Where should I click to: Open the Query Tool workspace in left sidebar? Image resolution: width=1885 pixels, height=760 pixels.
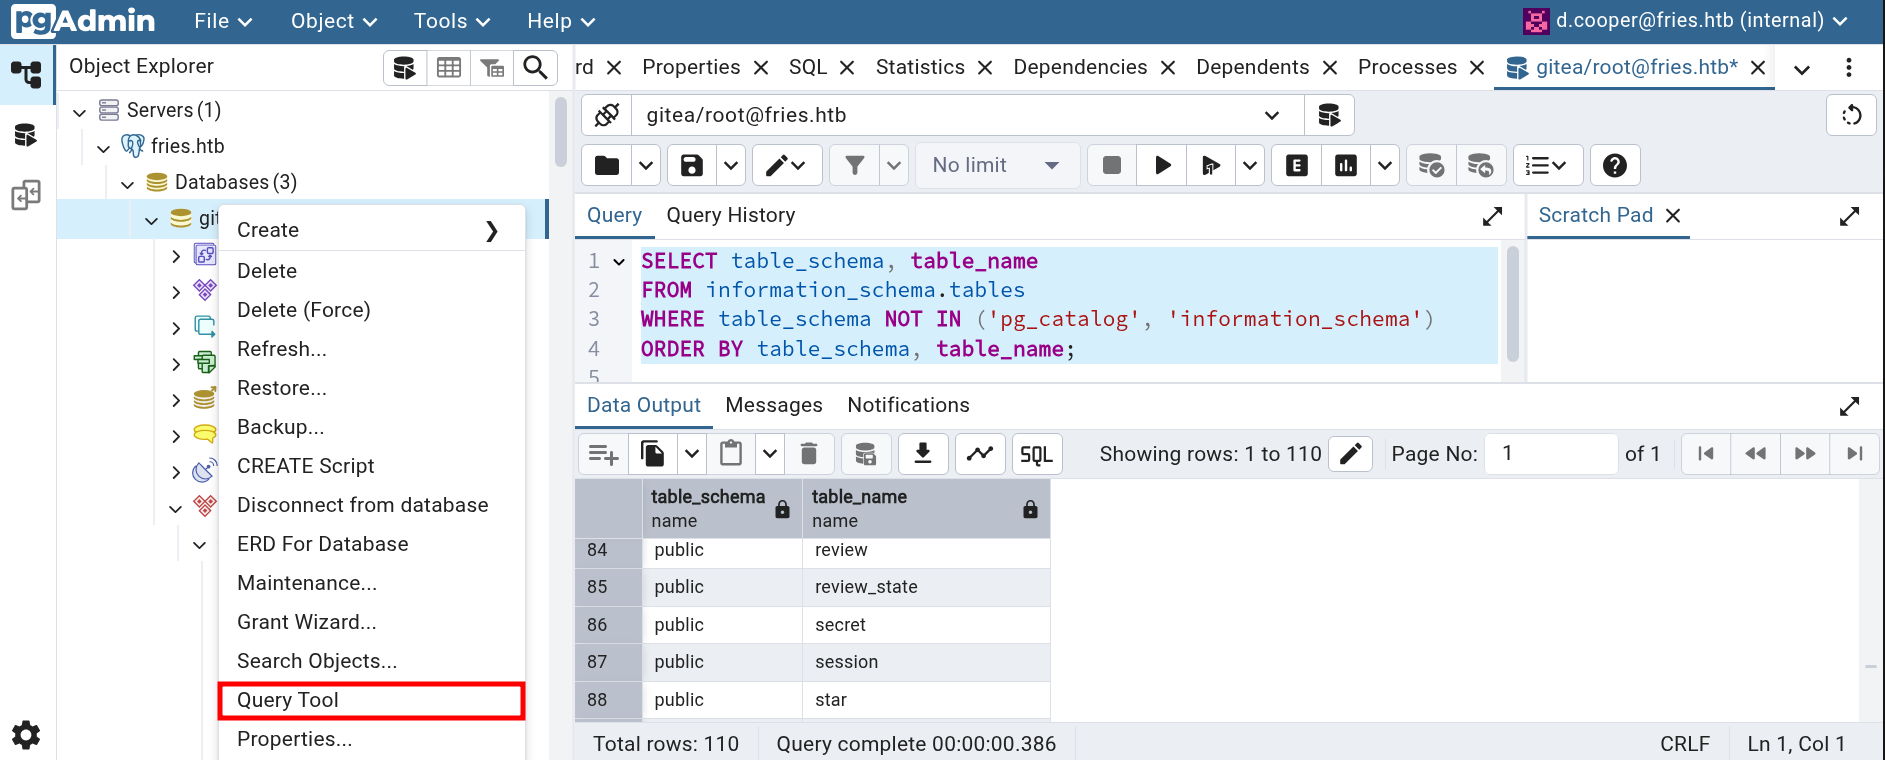point(26,135)
